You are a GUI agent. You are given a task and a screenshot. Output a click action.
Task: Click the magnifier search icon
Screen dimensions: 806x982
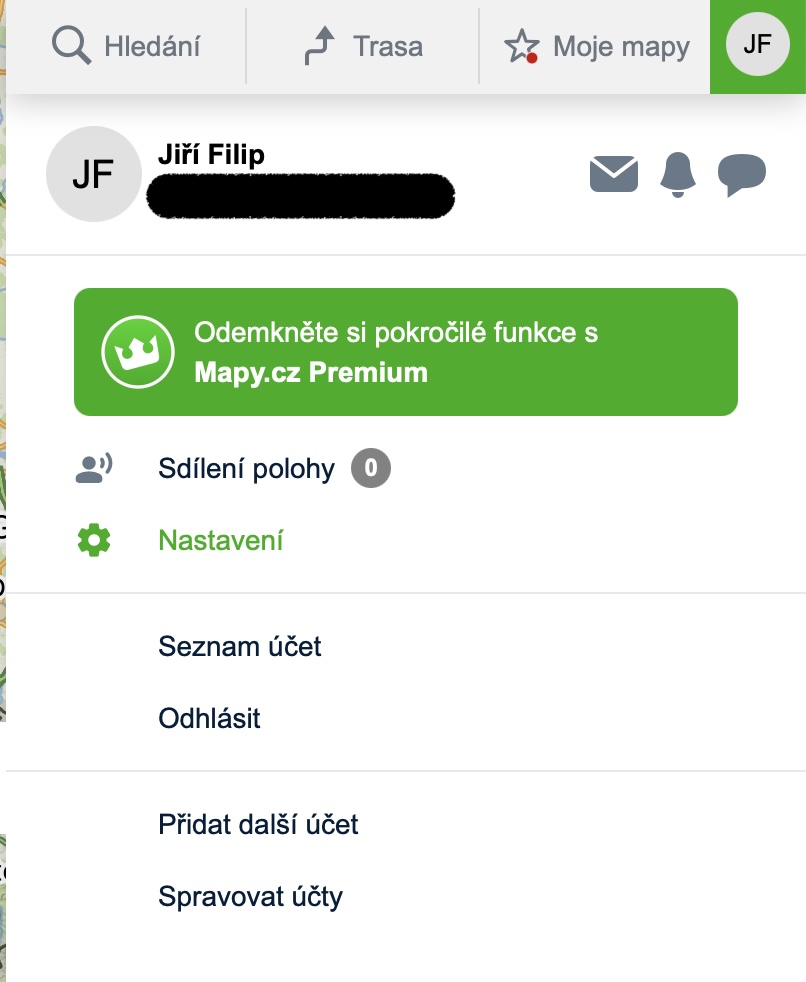[71, 46]
